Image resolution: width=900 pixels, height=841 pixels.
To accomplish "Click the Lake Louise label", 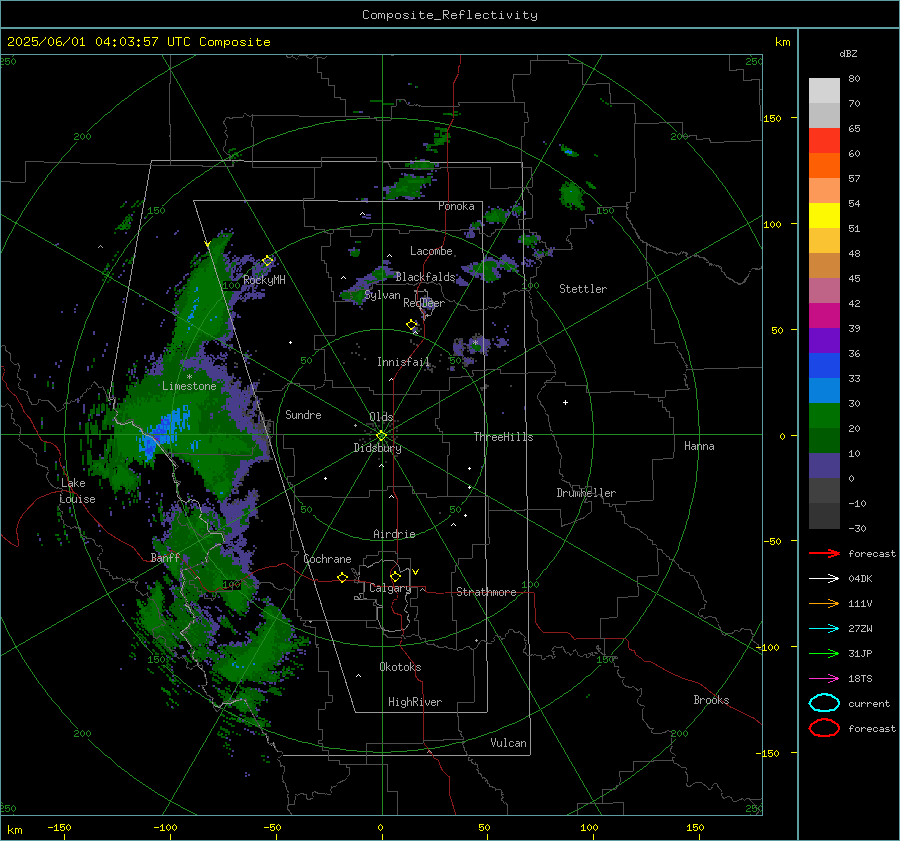I will [77, 491].
